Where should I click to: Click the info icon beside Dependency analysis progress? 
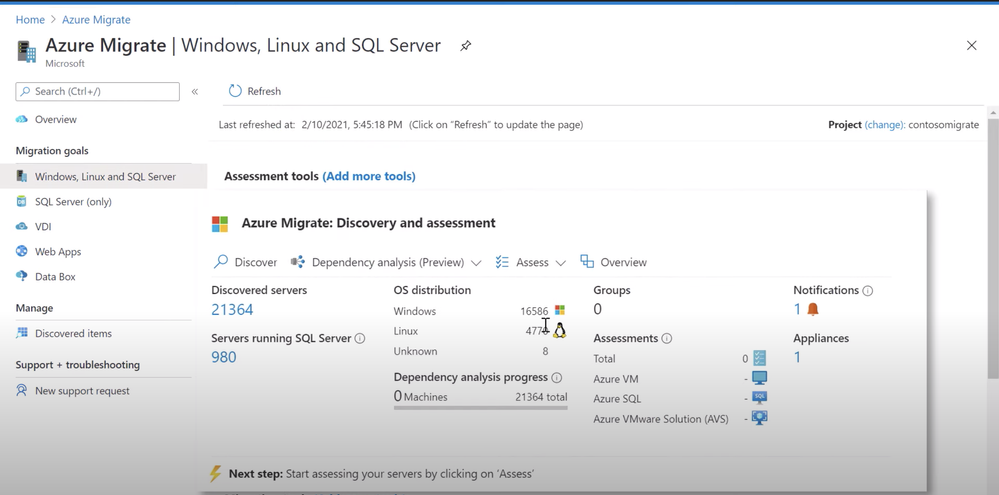click(x=556, y=377)
